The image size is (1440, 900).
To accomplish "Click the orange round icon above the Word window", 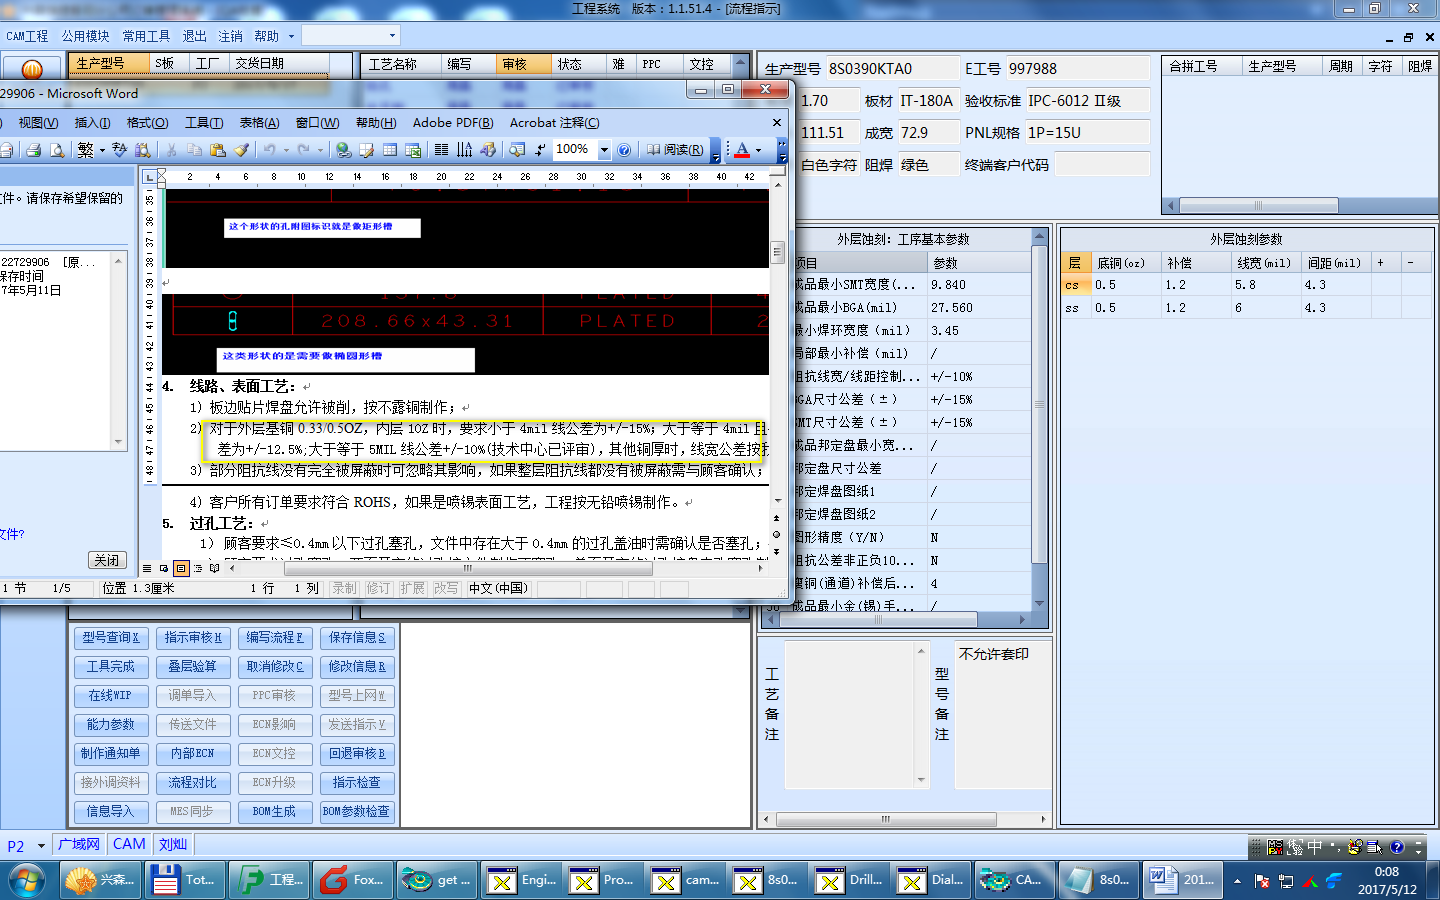I will pyautogui.click(x=32, y=69).
